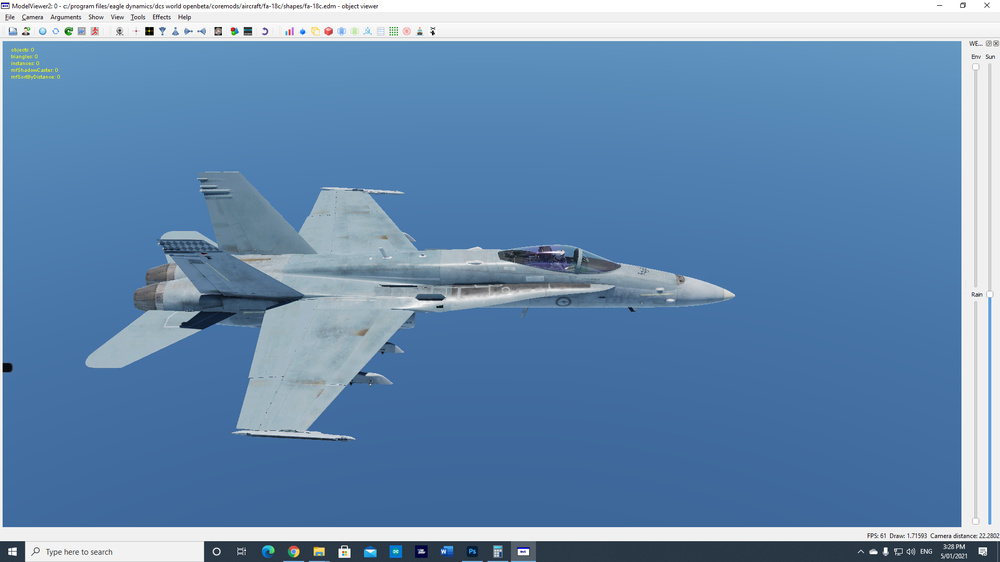This screenshot has width=1000, height=562.
Task: Click the 'objects: 0' overlay text
Action: pos(22,50)
